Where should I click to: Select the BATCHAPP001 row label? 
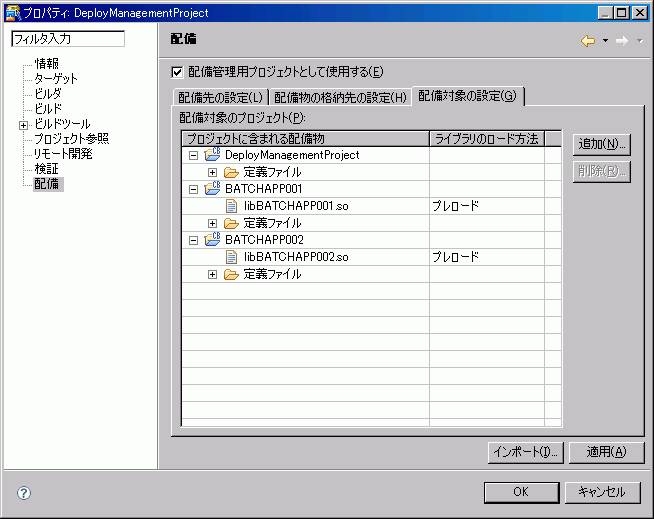pyautogui.click(x=264, y=189)
